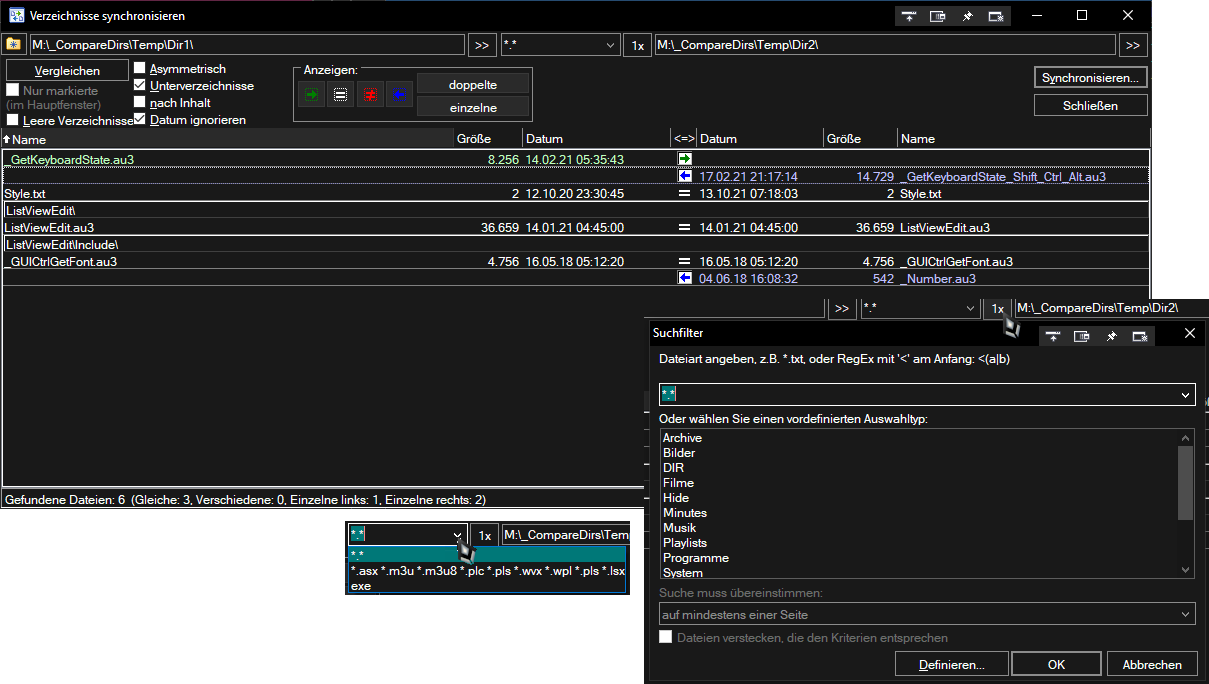Click the green copy-to-right arrow filter icon

coord(312,95)
